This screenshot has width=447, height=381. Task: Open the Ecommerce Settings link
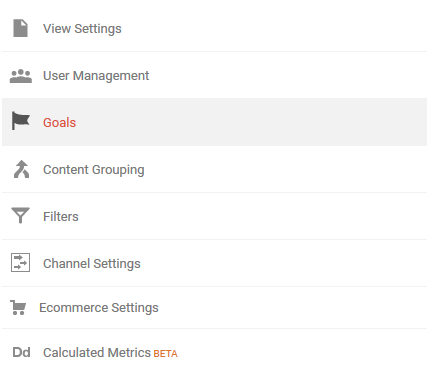pos(99,308)
